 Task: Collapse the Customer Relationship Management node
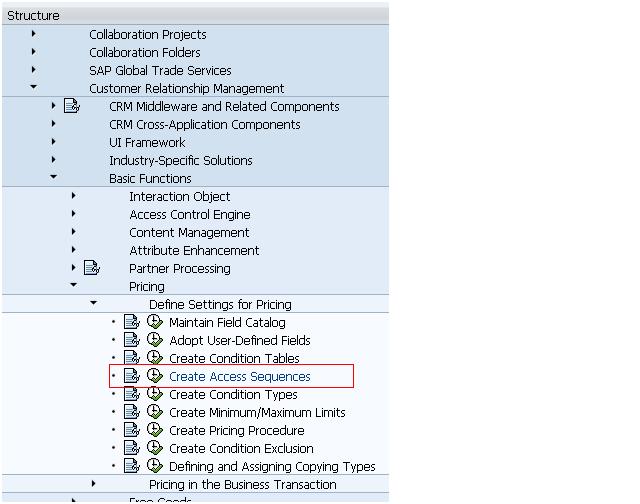33,87
